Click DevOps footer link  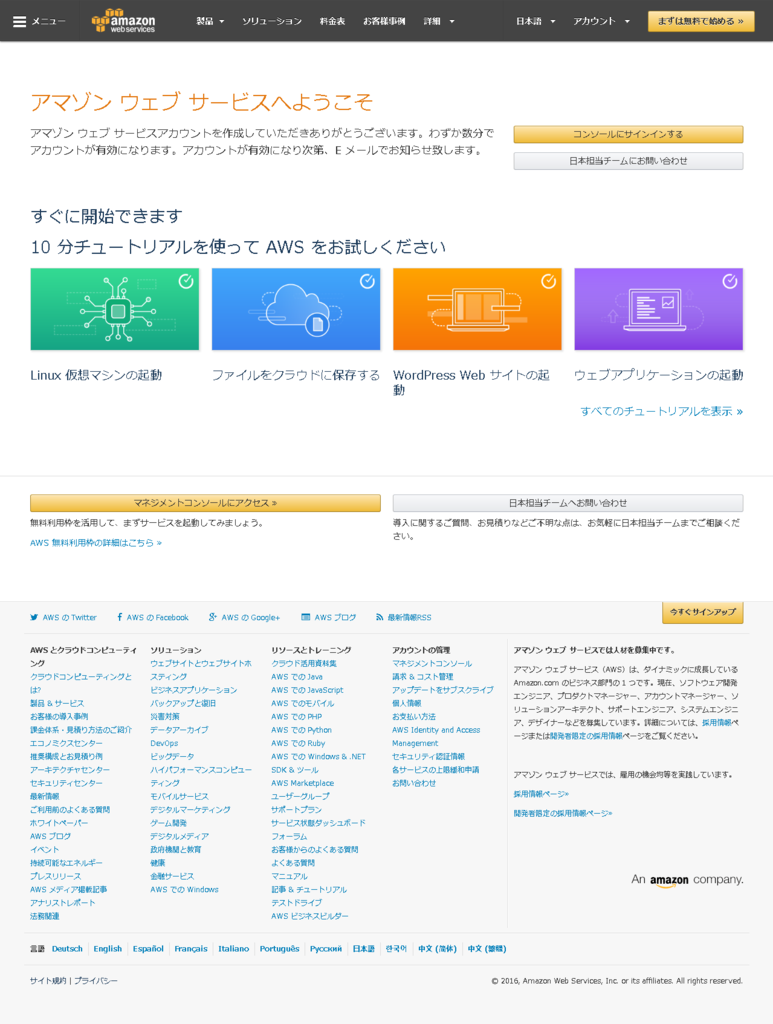point(164,743)
